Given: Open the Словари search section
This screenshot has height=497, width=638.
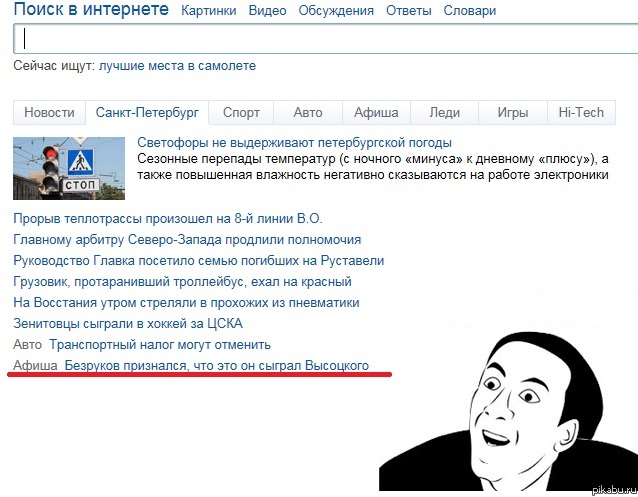Looking at the screenshot, I should (470, 10).
